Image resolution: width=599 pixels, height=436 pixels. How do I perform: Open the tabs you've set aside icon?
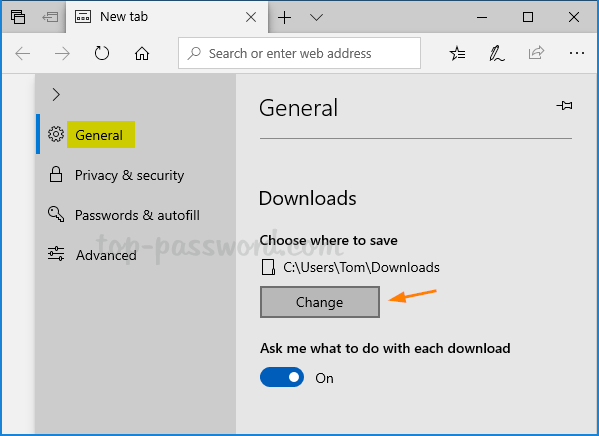[x=18, y=17]
